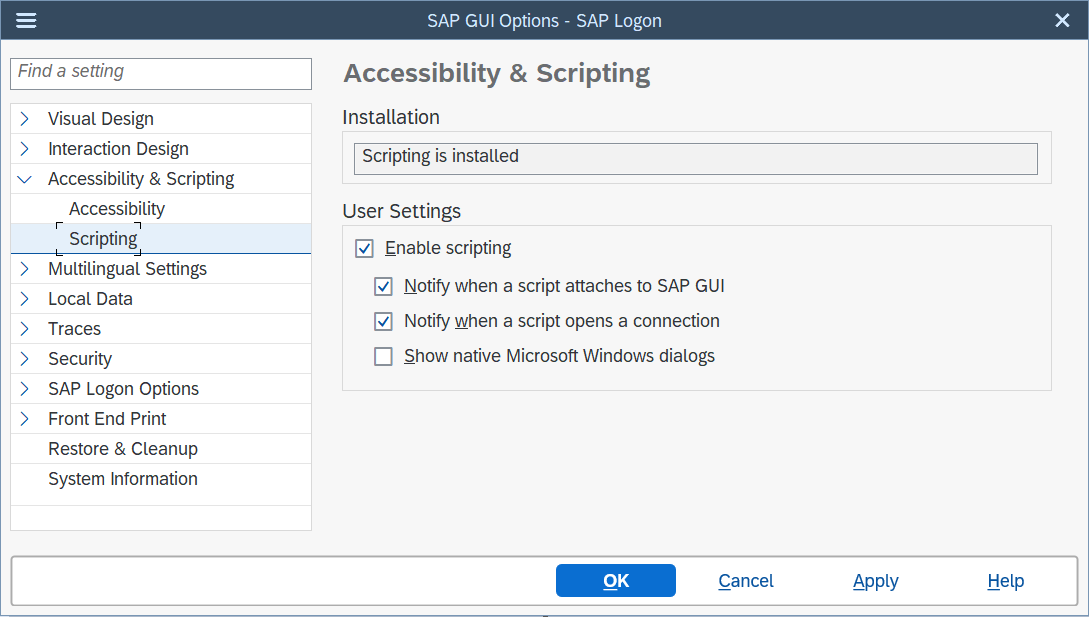
Task: Enable Show native Microsoft Windows dialogs
Action: [x=383, y=356]
